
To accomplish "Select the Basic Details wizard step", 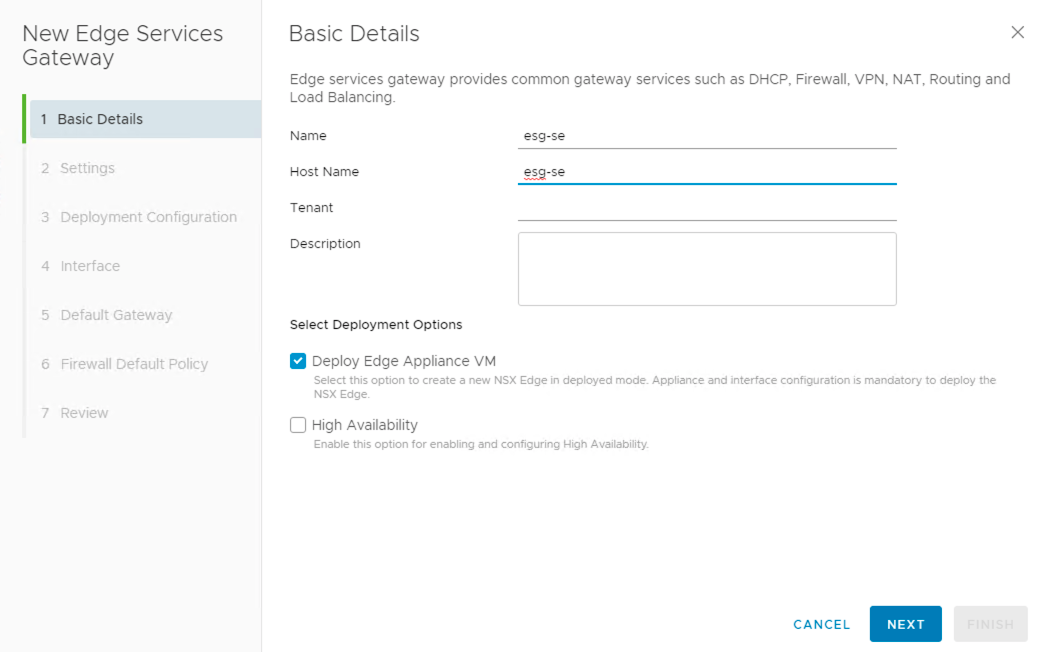I will (100, 119).
